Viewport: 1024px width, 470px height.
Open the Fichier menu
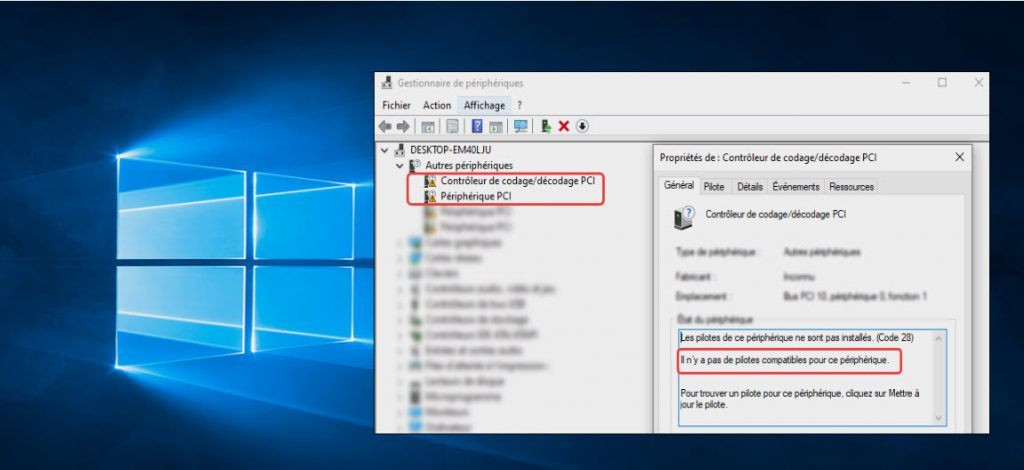396,105
